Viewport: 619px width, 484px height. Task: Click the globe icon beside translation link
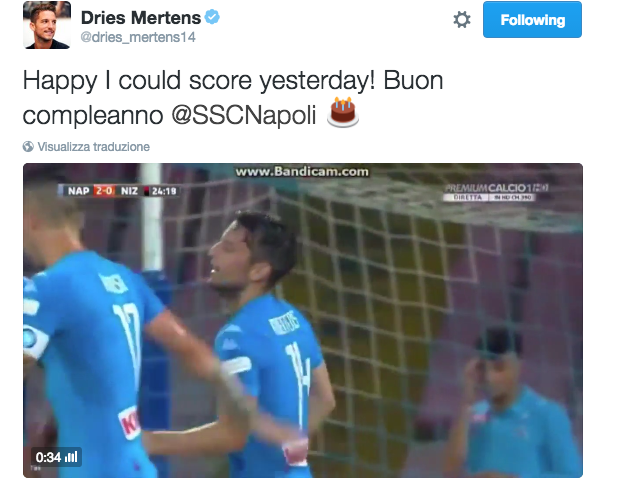click(x=28, y=146)
